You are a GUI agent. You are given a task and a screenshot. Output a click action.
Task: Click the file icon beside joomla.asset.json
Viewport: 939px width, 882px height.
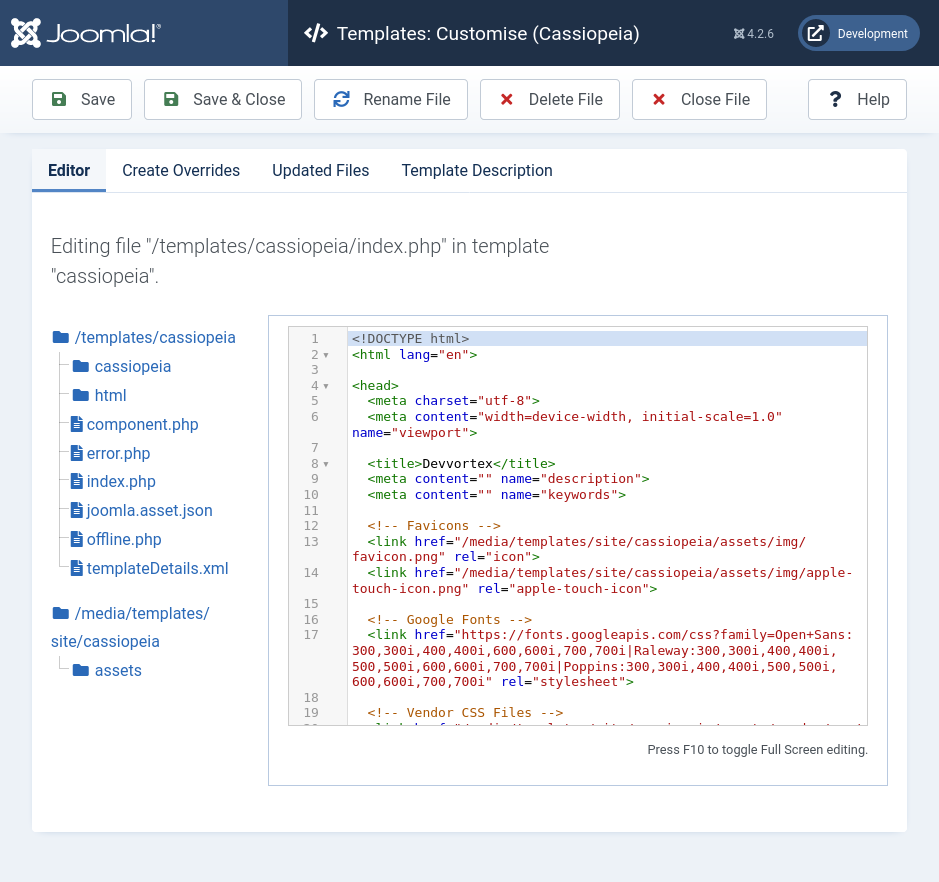tap(76, 510)
